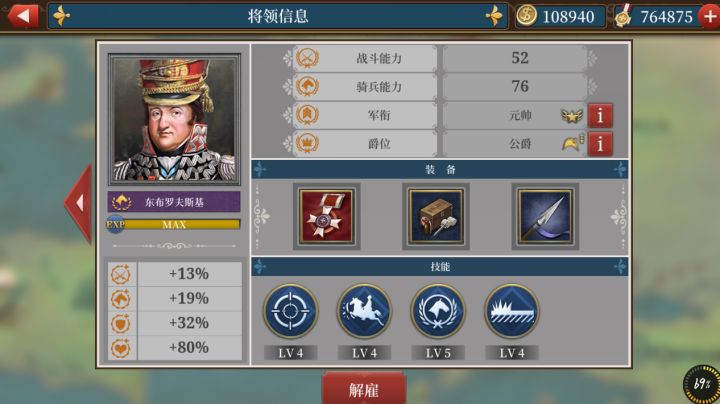Open the supply crate equipment slot
The width and height of the screenshot is (720, 404).
(436, 217)
